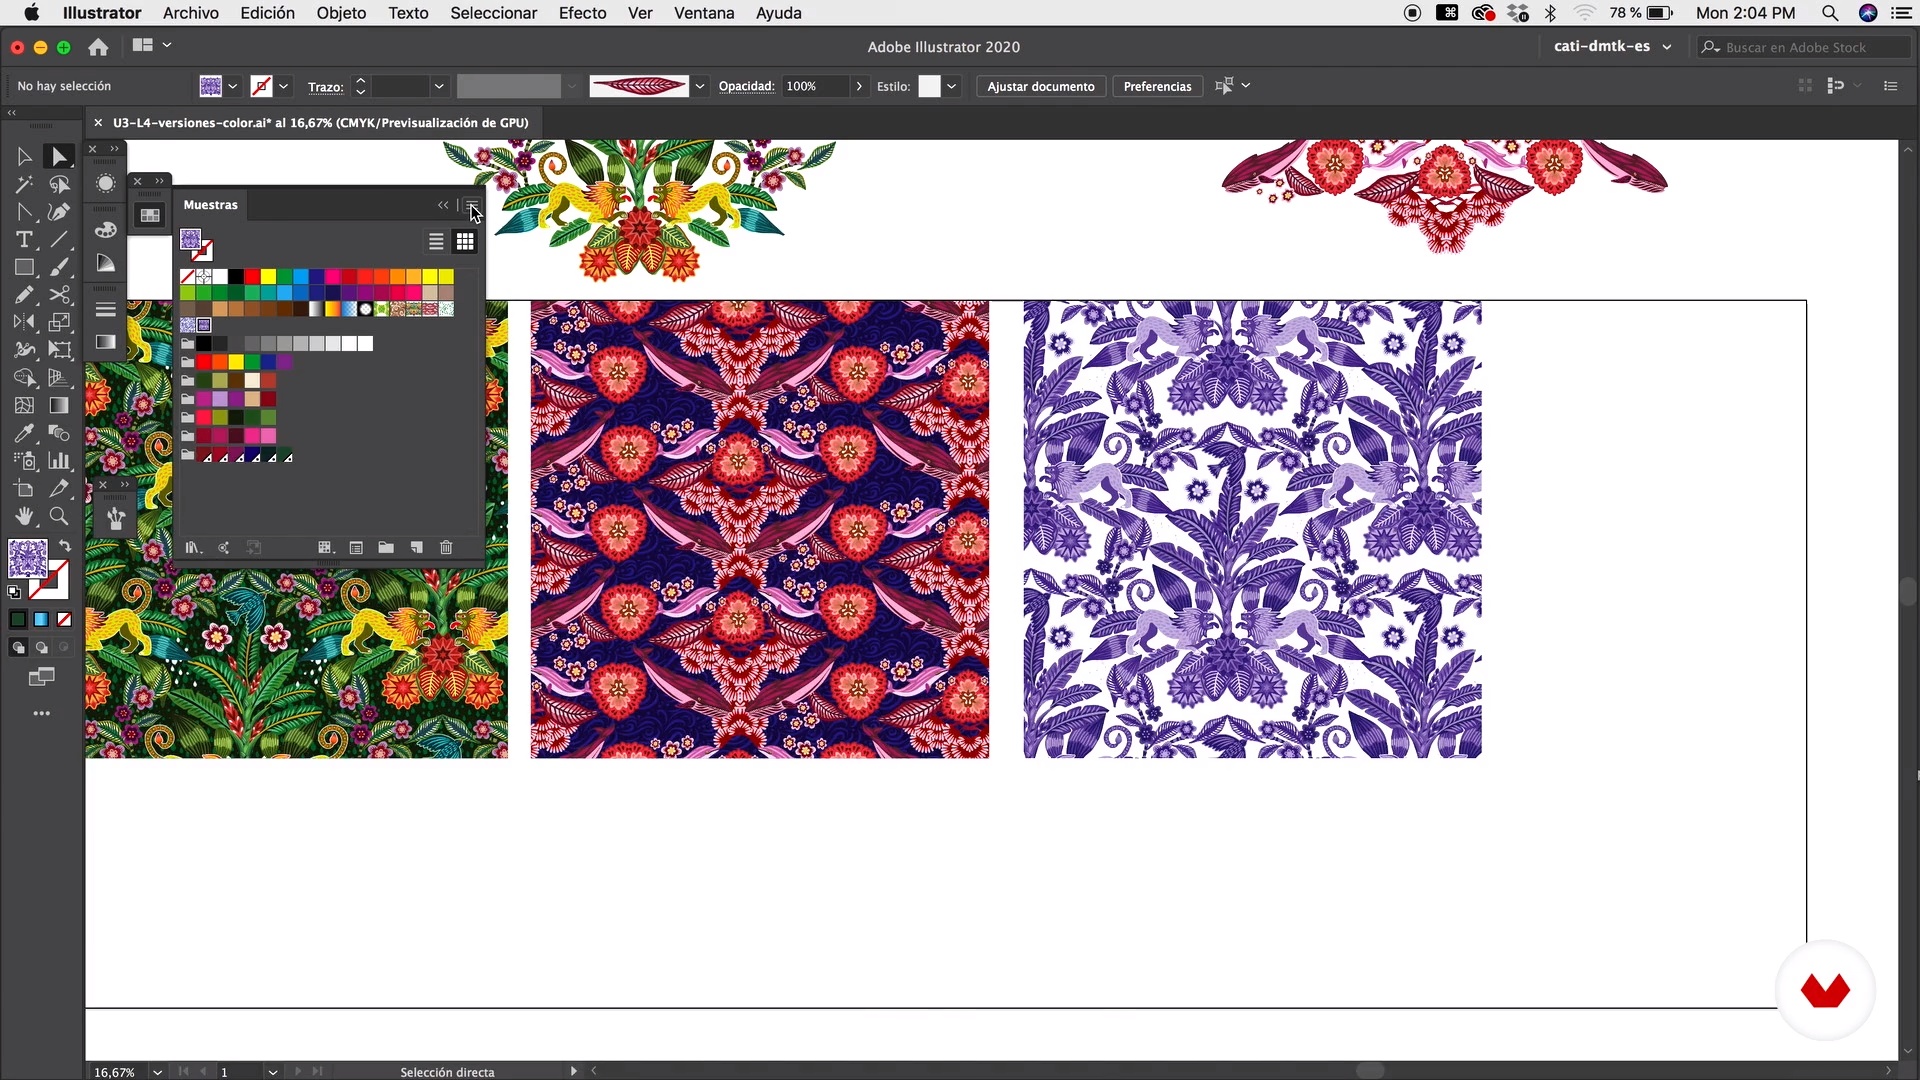Open the Efecto menu
The height and width of the screenshot is (1080, 1920).
[582, 13]
